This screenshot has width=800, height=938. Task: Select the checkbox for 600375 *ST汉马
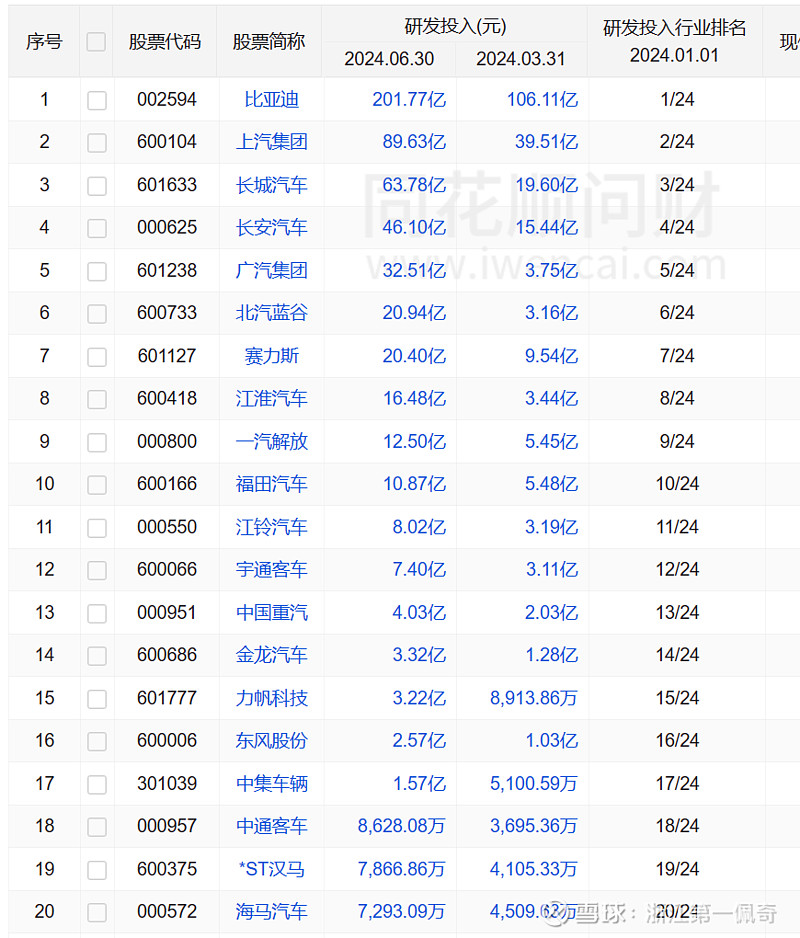coord(97,870)
